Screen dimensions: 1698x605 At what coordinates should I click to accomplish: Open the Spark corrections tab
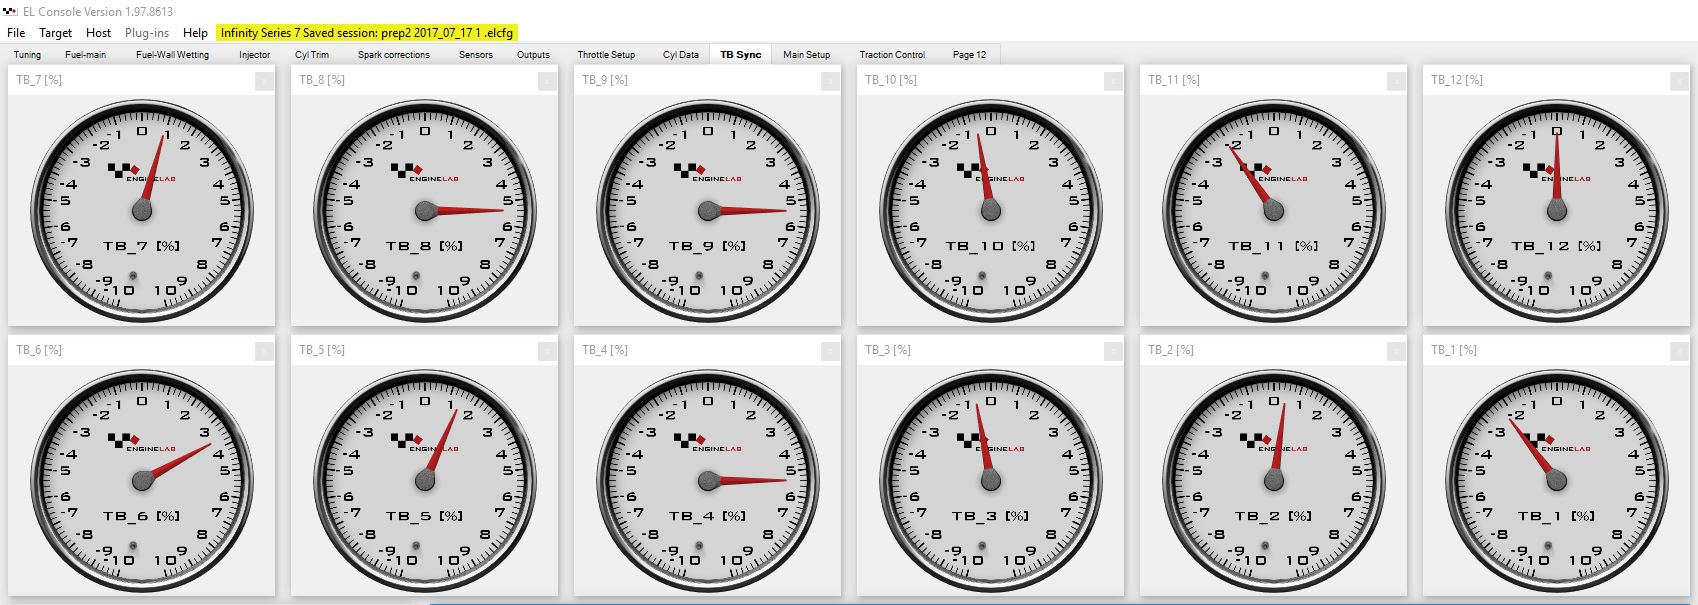point(393,55)
